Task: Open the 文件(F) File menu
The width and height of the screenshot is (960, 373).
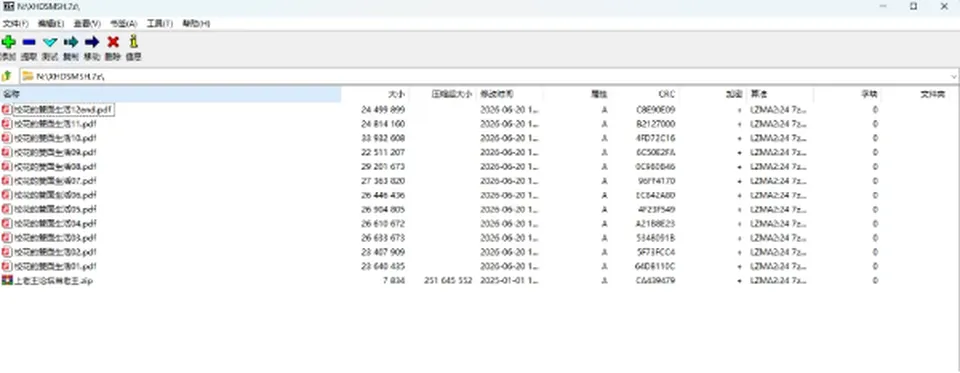Action: coord(15,23)
